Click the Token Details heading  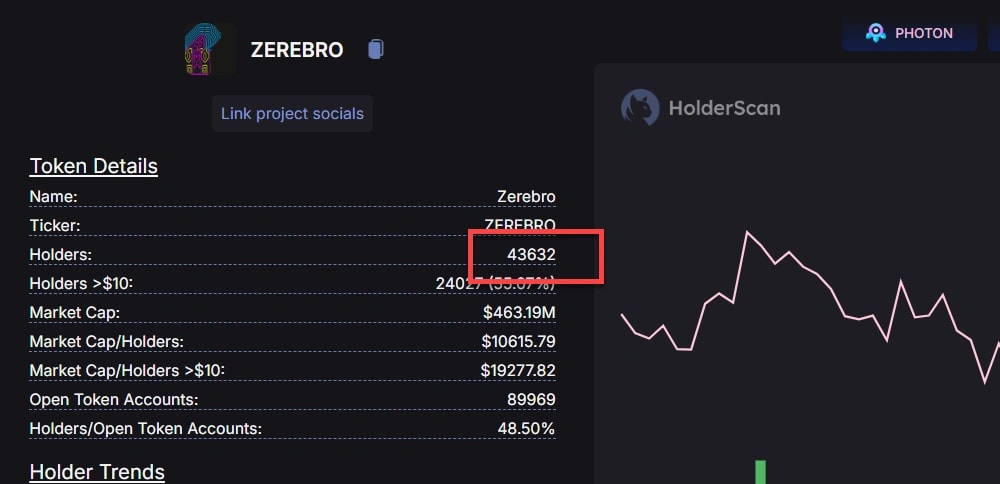(x=94, y=166)
